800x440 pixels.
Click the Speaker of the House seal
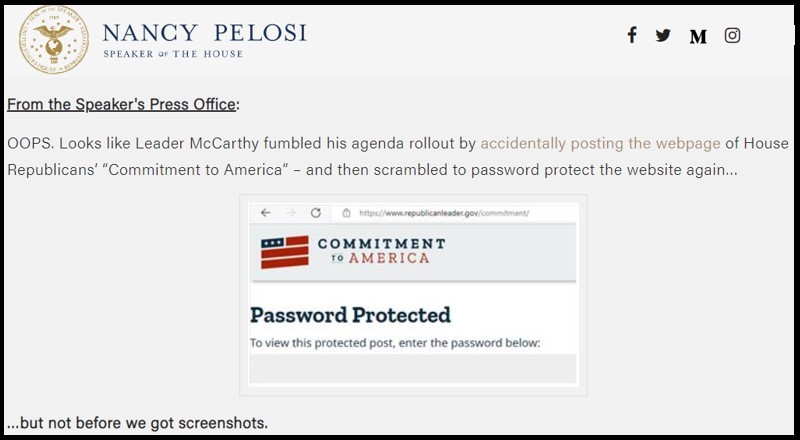pos(53,39)
